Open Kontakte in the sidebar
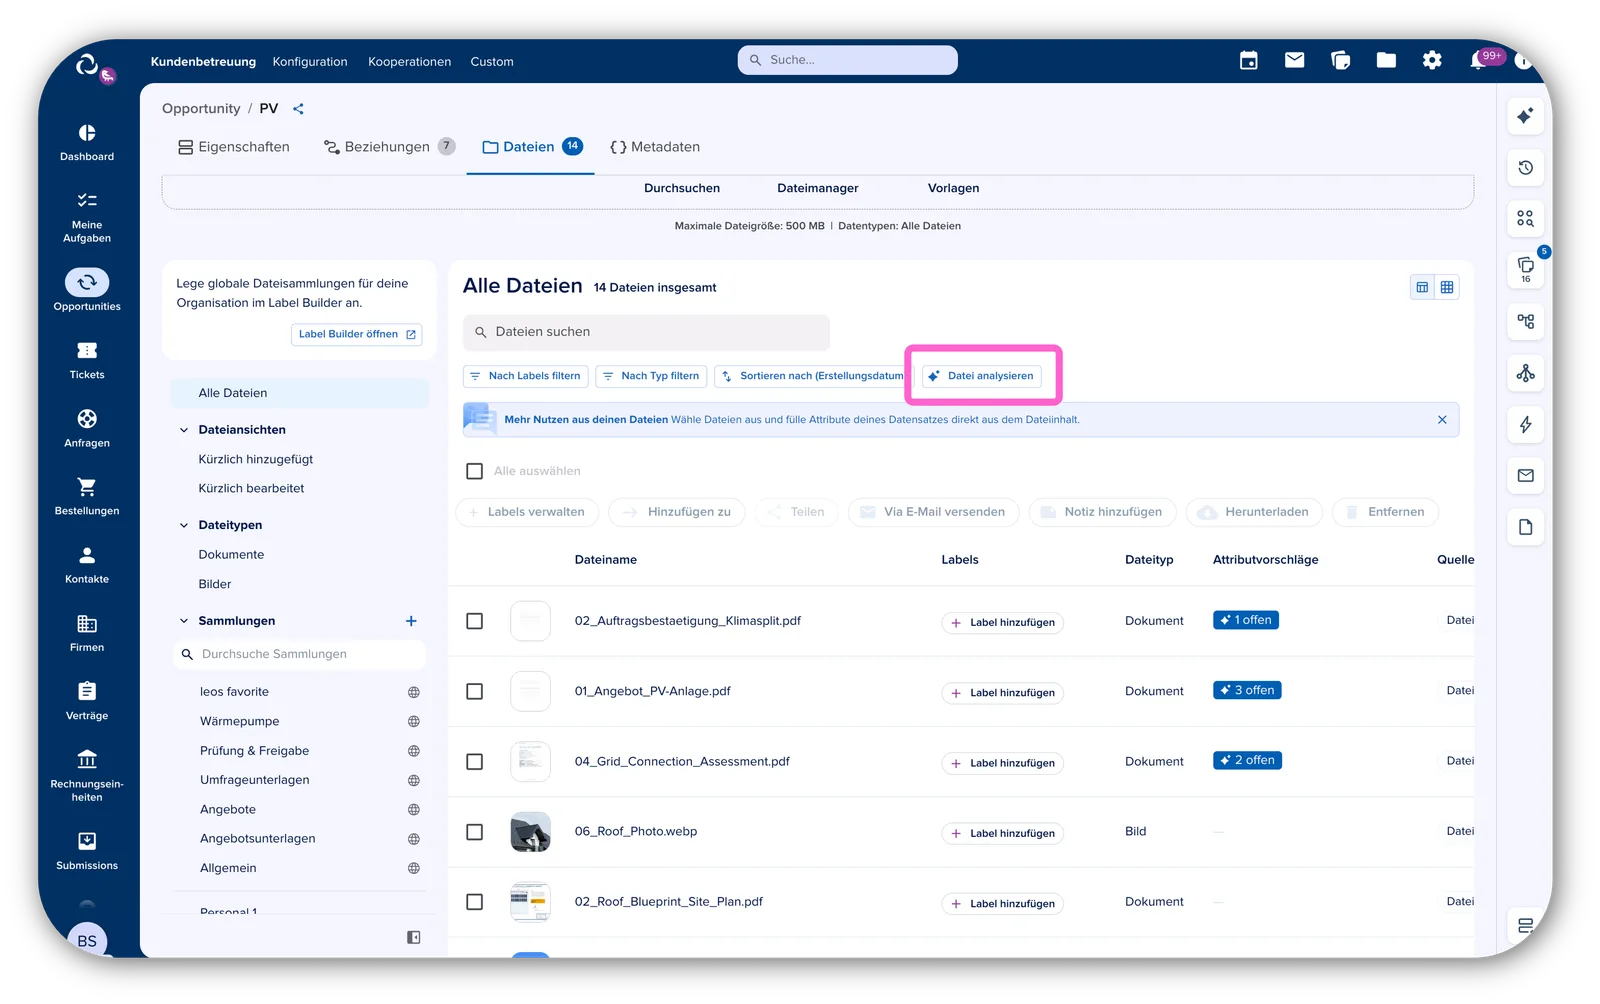Viewport: 1600px width, 1004px height. click(87, 564)
